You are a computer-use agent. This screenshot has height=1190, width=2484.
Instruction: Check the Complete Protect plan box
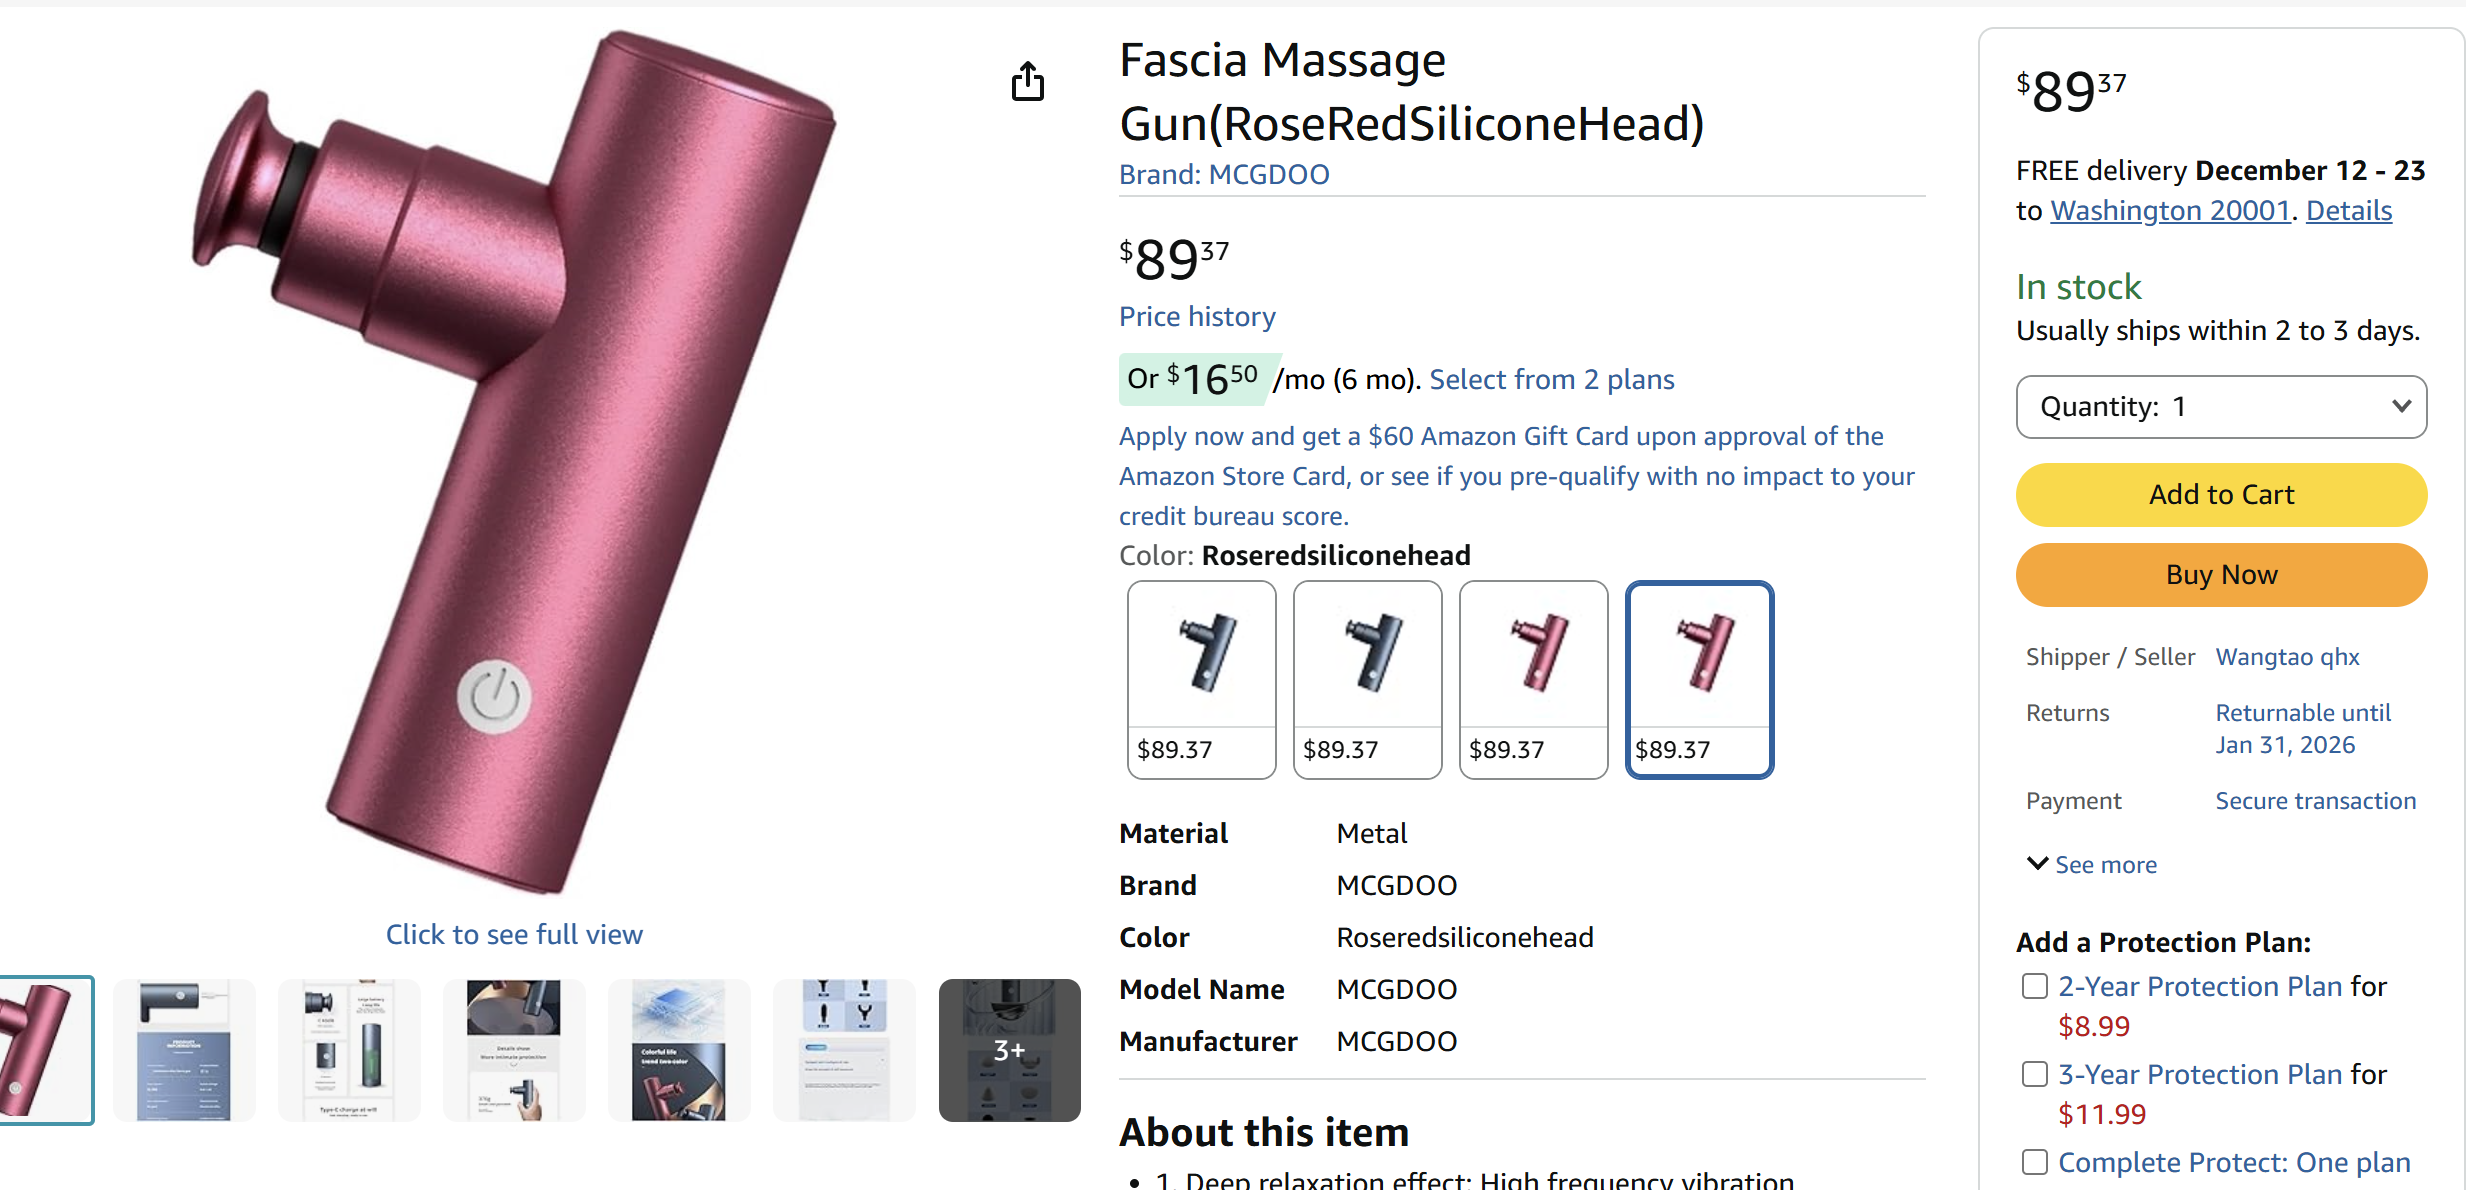point(2034,1162)
